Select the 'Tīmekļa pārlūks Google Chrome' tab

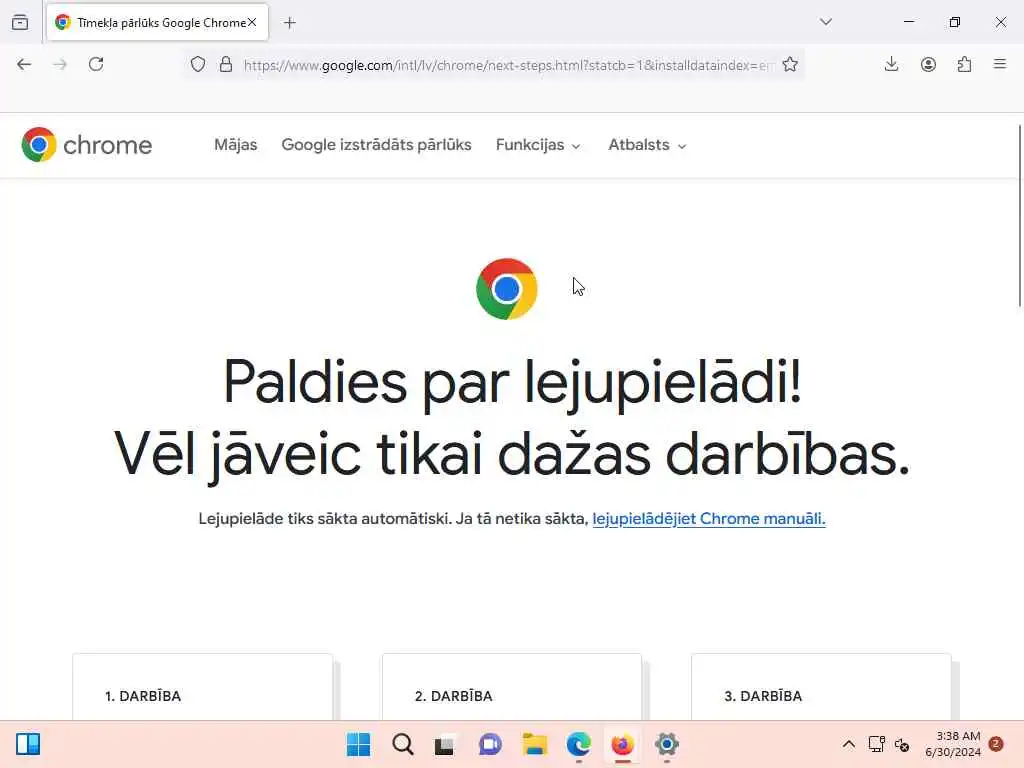157,22
